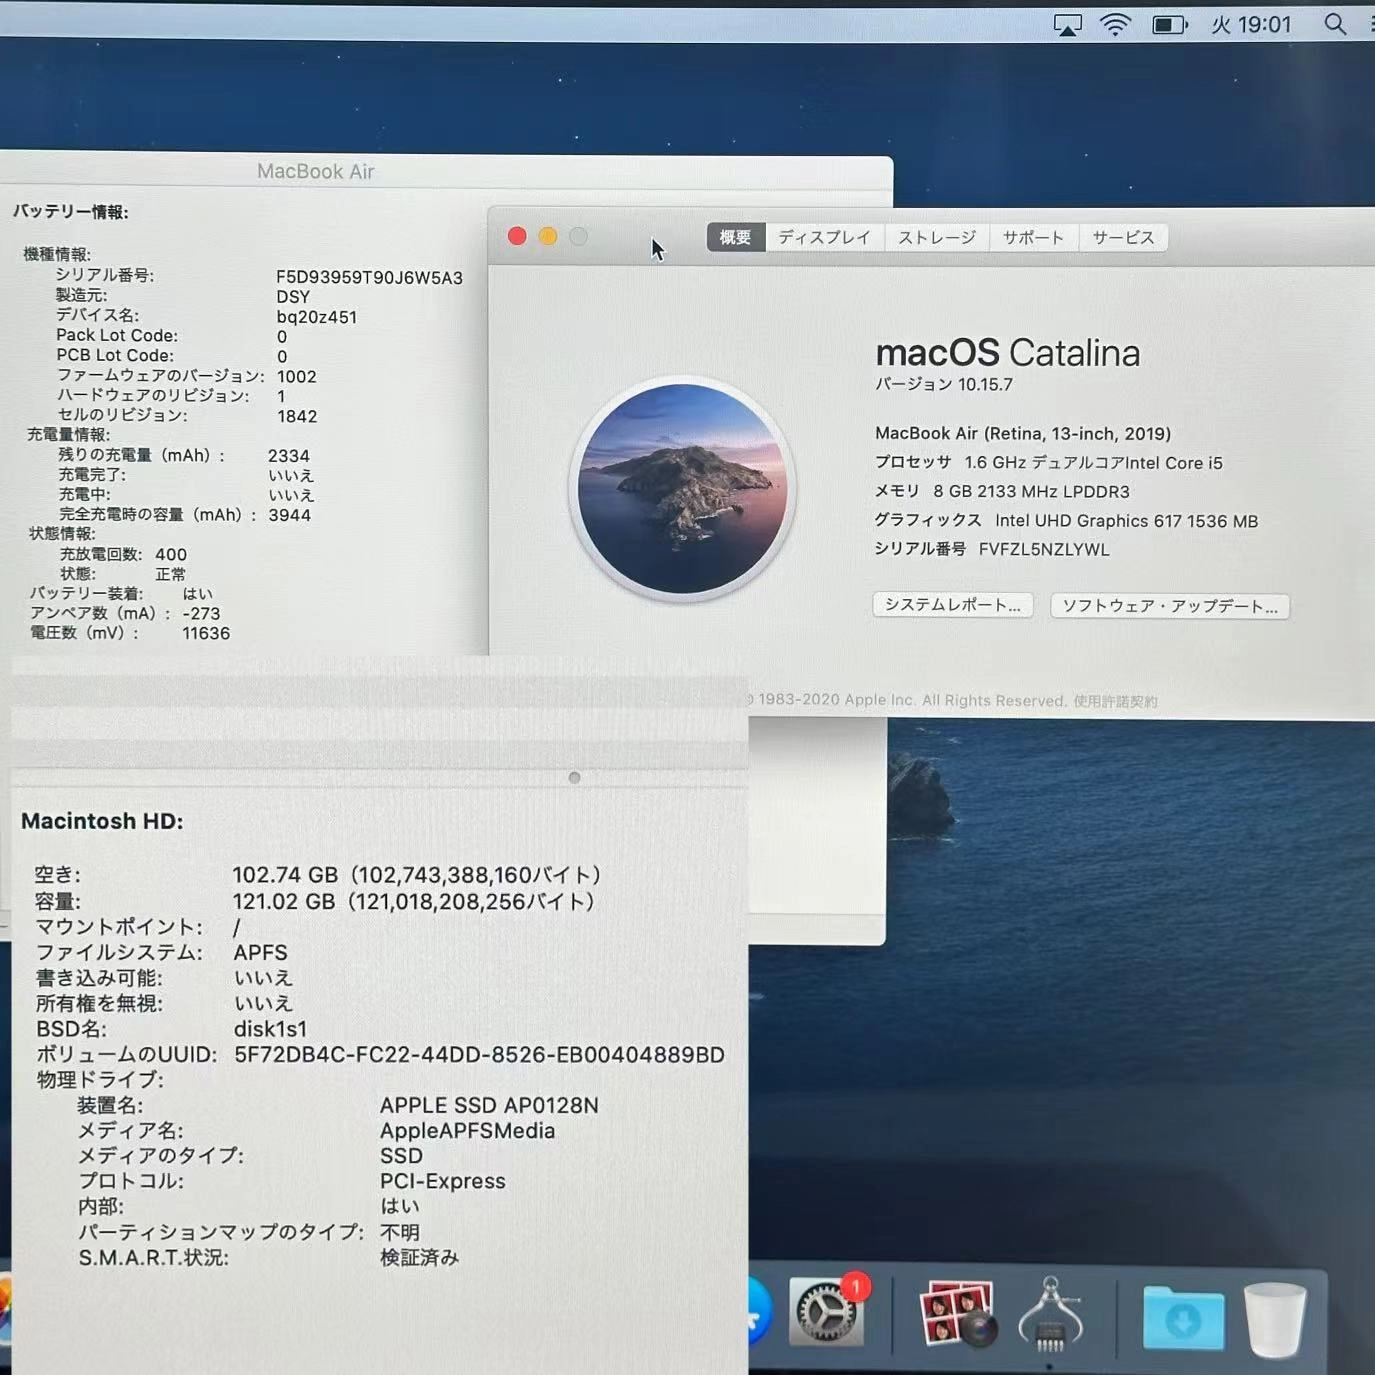Select the 概要 tab
This screenshot has width=1375, height=1375.
[x=735, y=237]
